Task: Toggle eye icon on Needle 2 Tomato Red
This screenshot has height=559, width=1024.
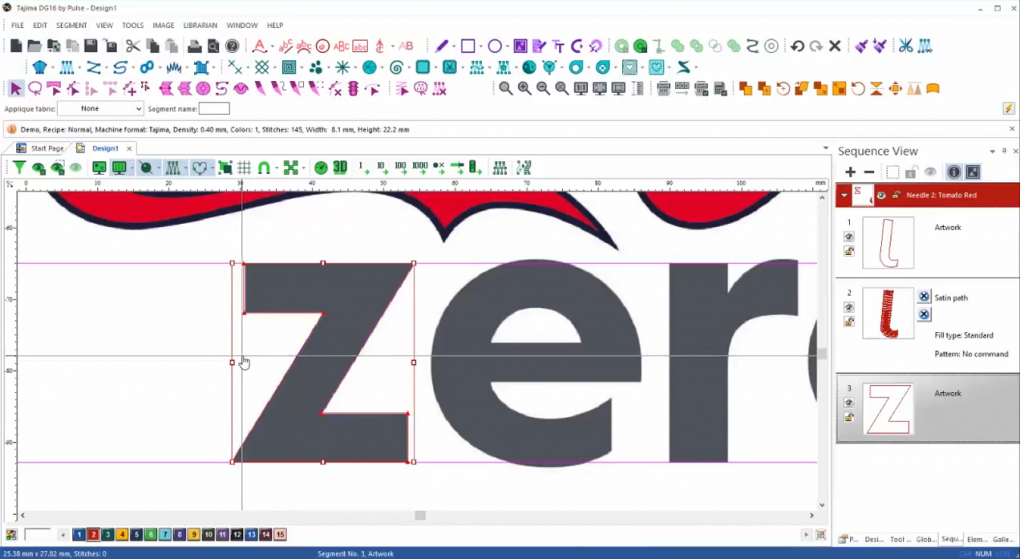Action: (x=881, y=195)
